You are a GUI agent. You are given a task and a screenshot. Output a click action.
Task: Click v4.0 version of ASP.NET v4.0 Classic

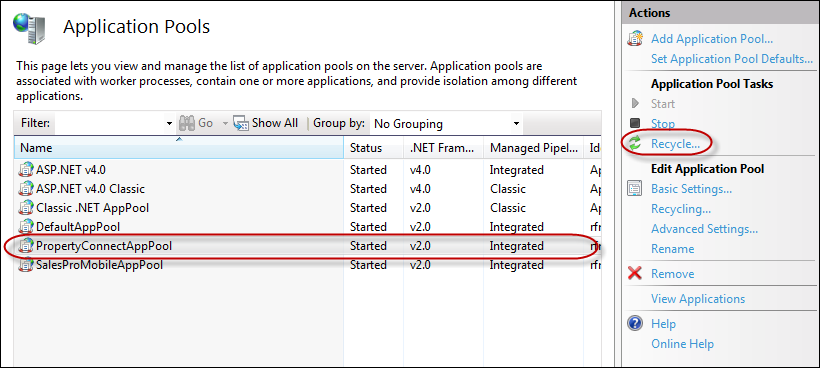(420, 189)
